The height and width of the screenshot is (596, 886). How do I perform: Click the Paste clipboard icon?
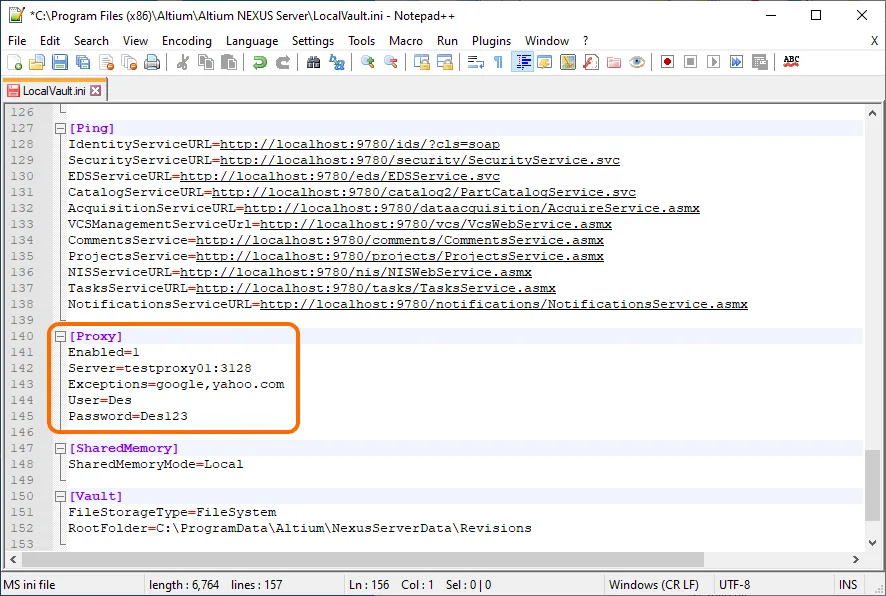[229, 62]
